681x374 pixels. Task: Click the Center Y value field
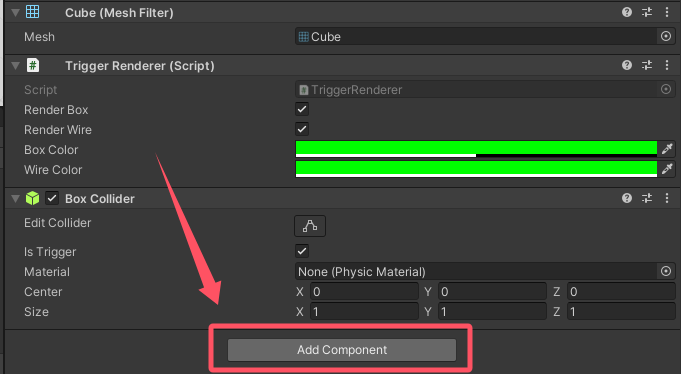tap(492, 291)
